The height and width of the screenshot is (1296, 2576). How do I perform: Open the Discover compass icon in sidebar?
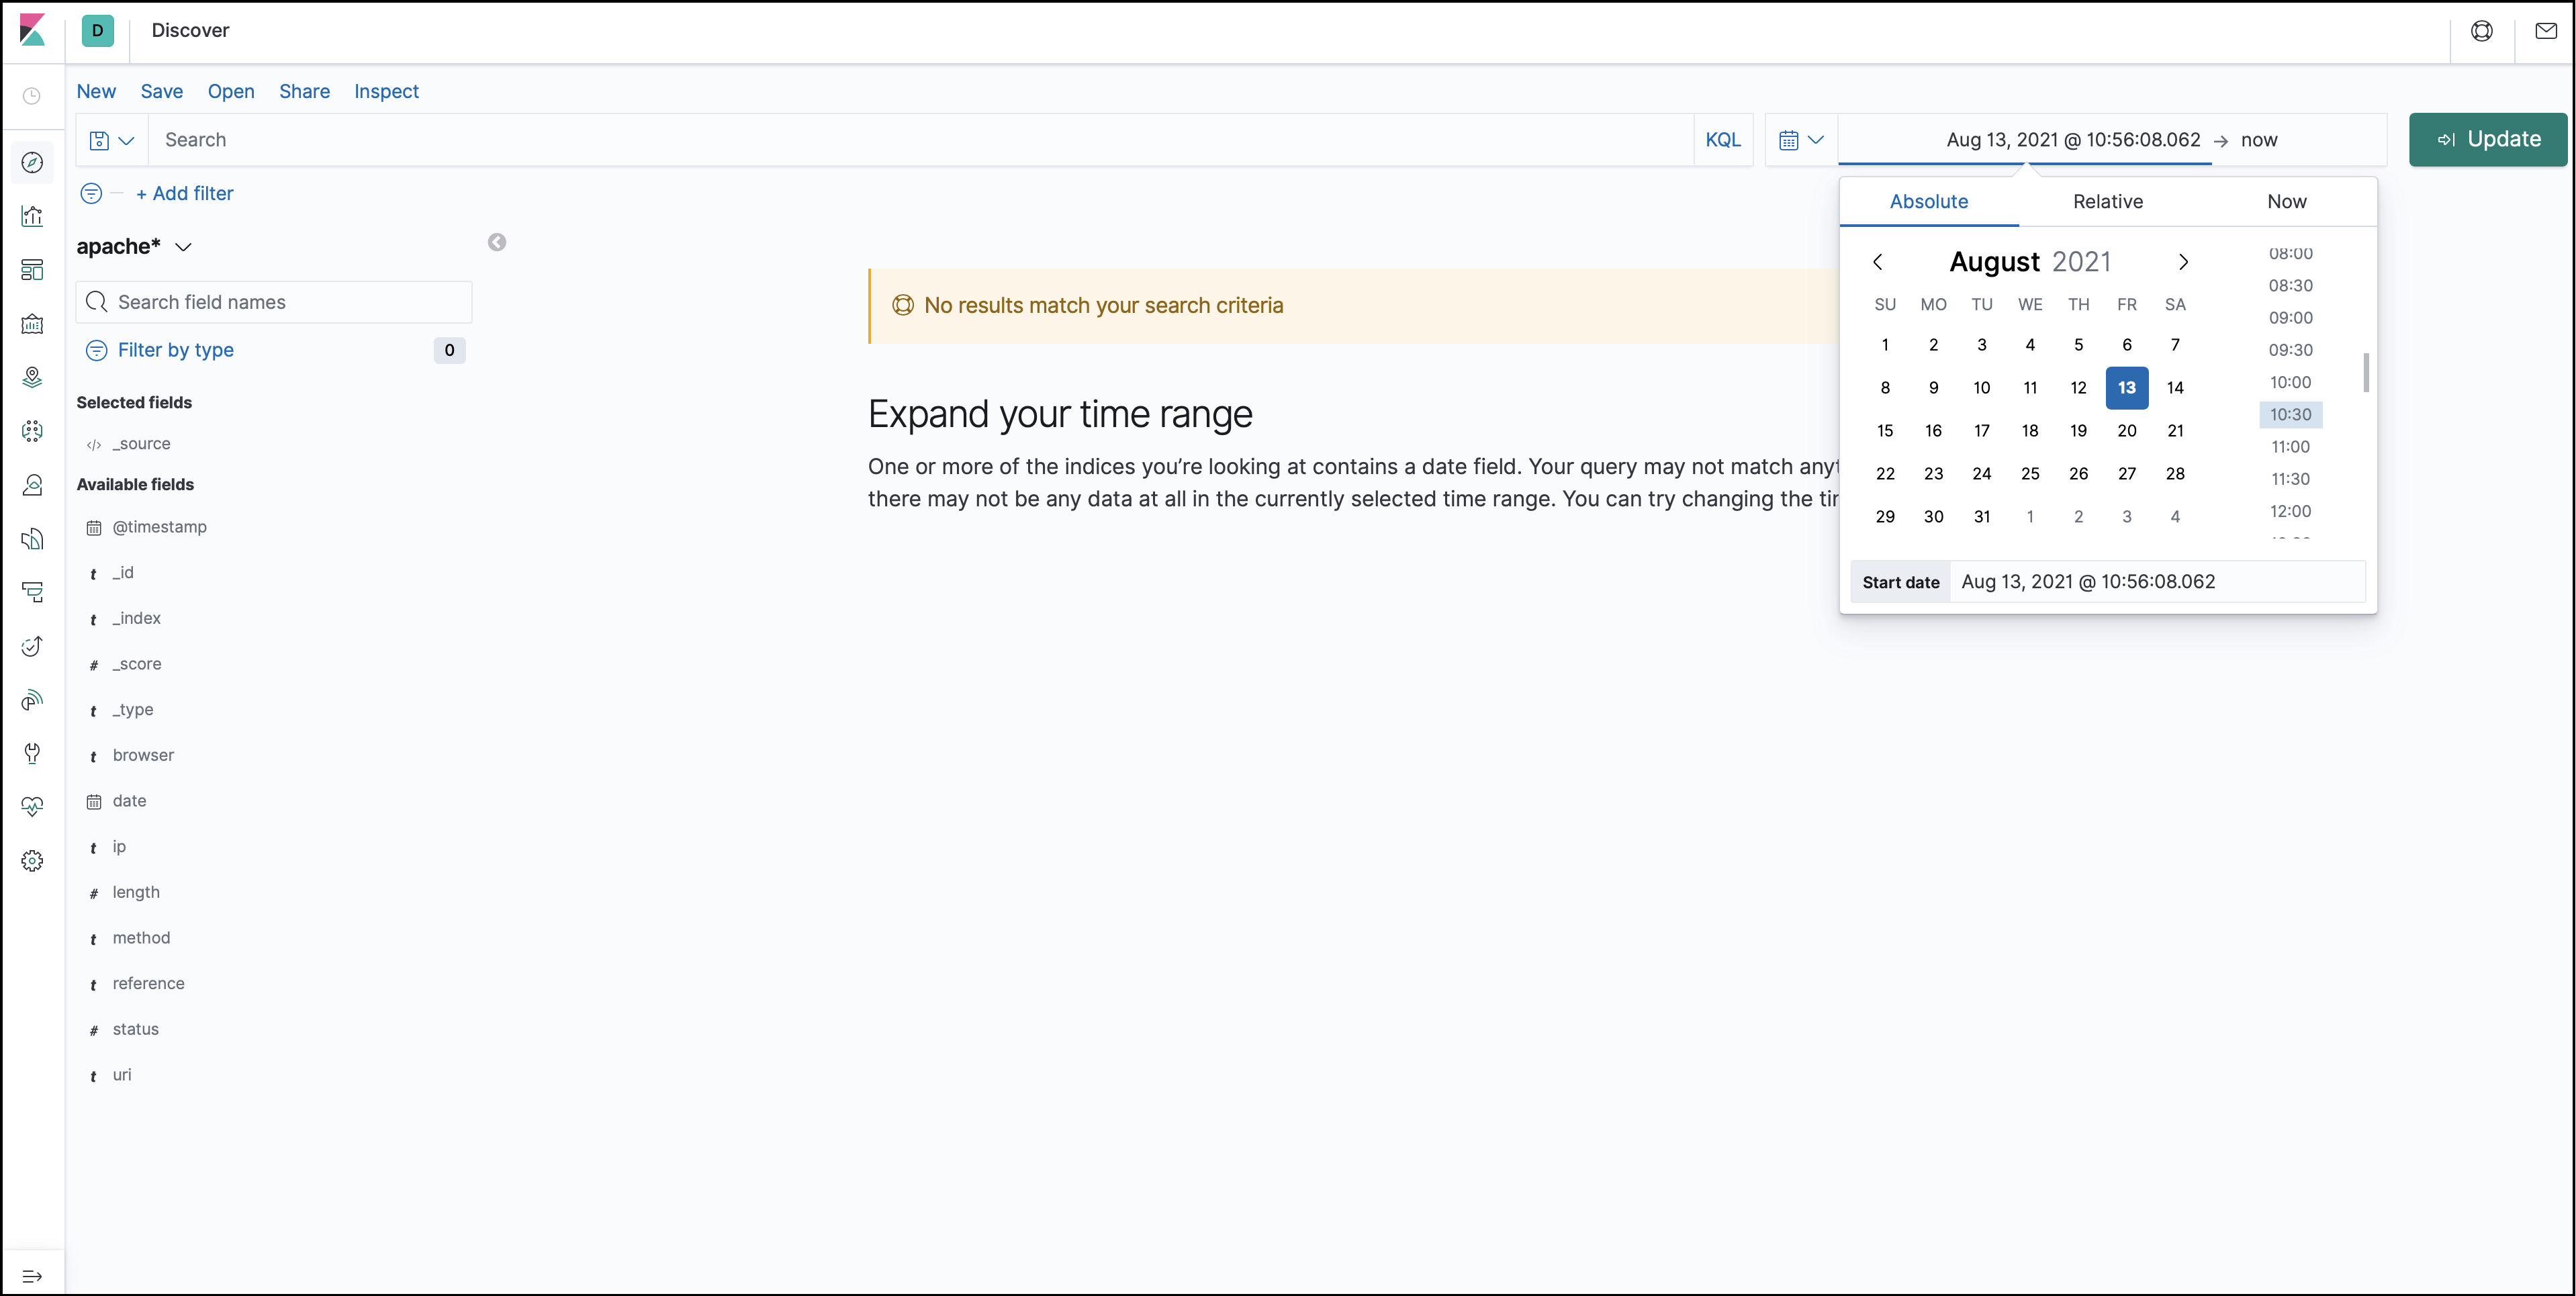click(32, 162)
